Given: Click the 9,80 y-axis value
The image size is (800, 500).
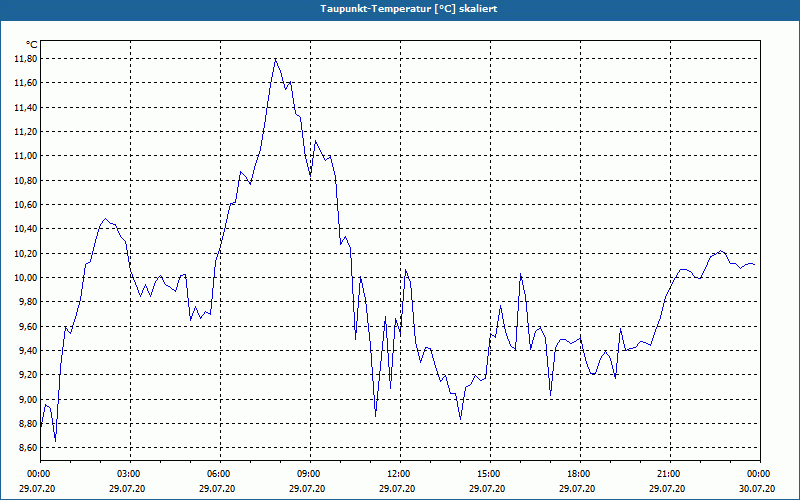Looking at the screenshot, I should point(29,302).
